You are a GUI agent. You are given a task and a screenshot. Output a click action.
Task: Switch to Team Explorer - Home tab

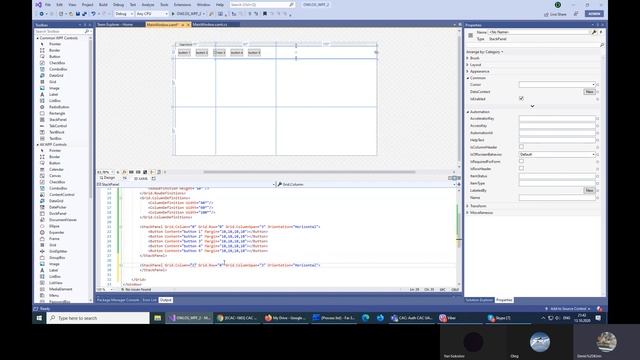tap(115, 24)
